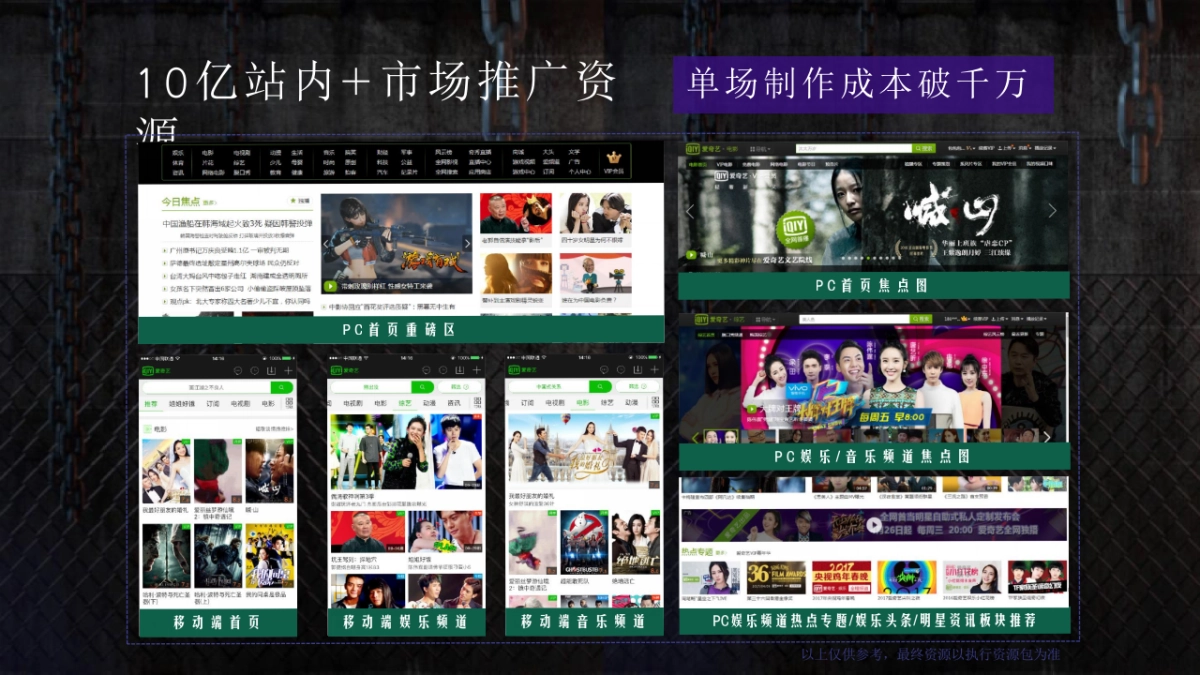Click the right arrow of the PC首页焦点图 carousel
This screenshot has height=675, width=1200.
(1053, 209)
